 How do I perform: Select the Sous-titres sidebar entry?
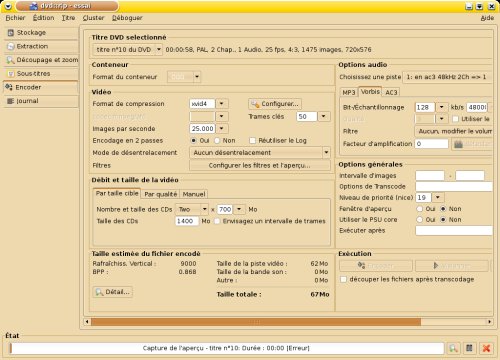41,74
